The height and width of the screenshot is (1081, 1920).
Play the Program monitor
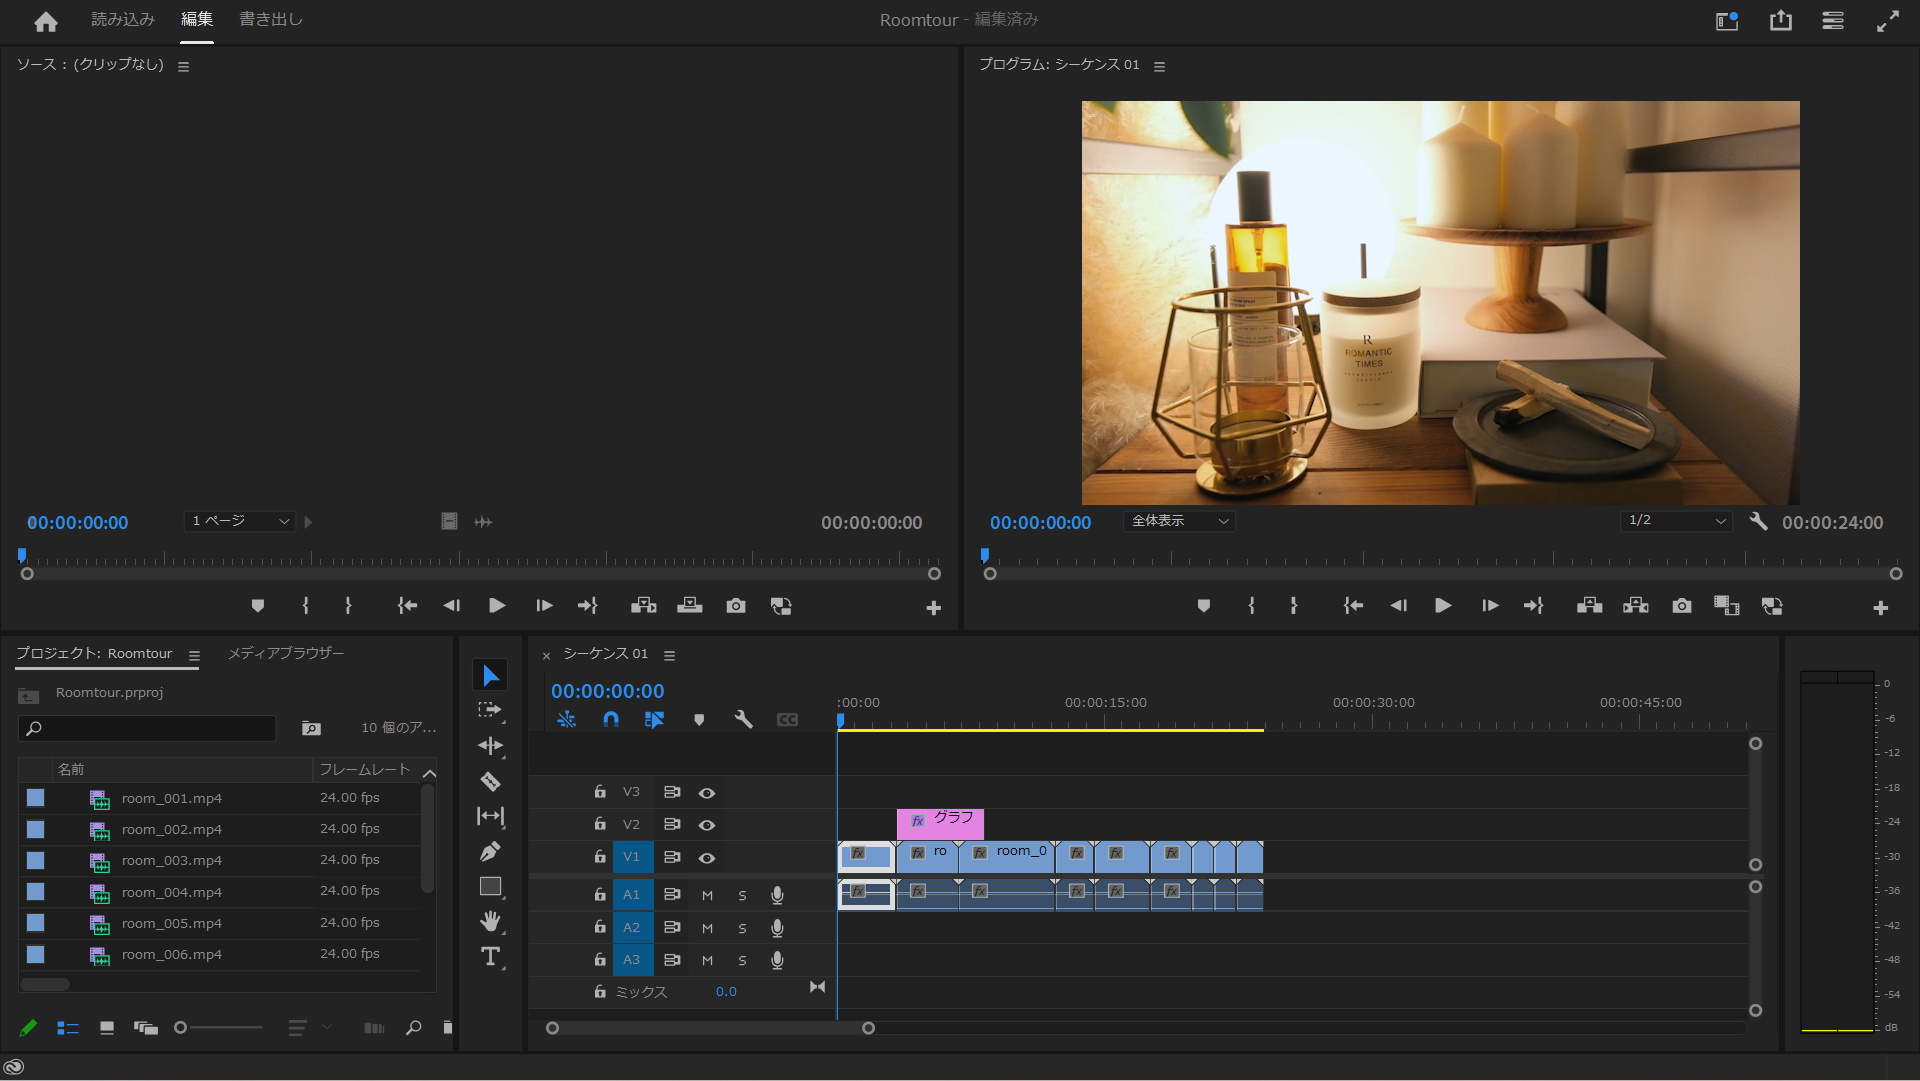1443,606
